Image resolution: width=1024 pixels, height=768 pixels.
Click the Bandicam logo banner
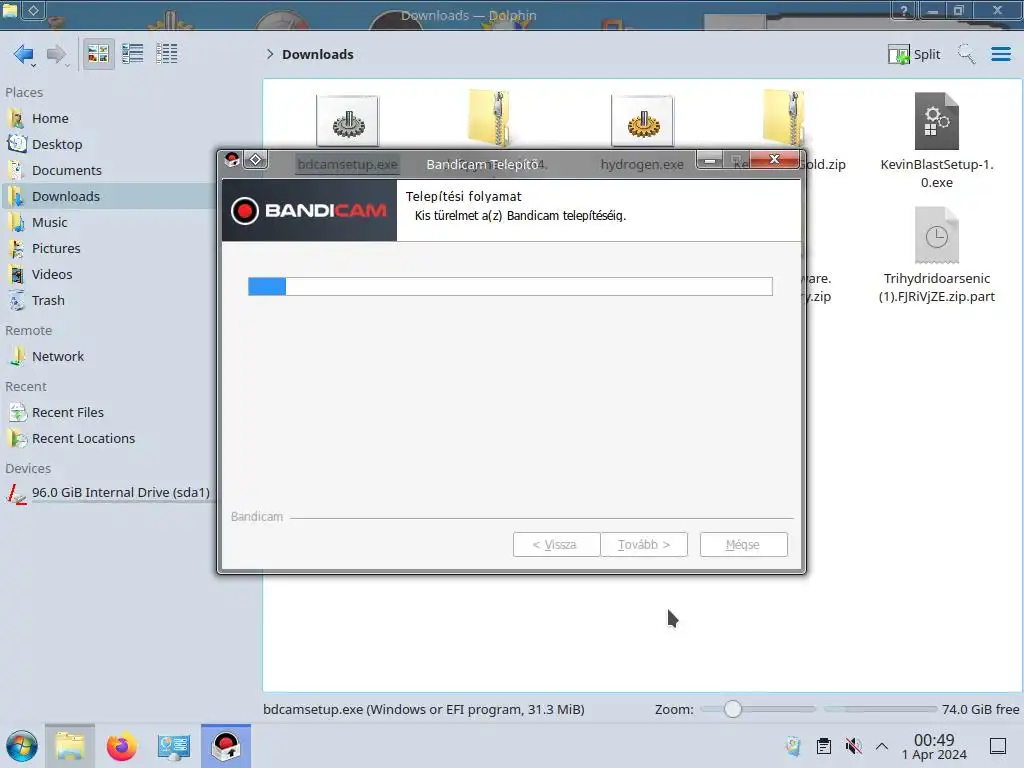tap(309, 210)
